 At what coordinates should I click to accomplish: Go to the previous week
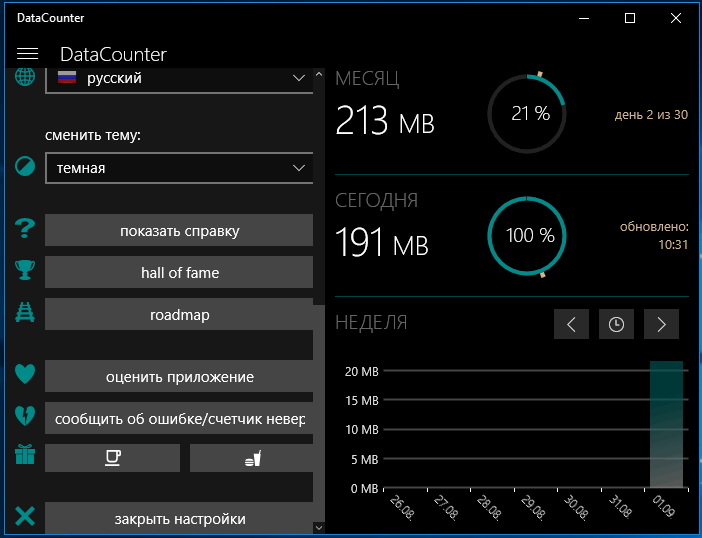pyautogui.click(x=571, y=324)
